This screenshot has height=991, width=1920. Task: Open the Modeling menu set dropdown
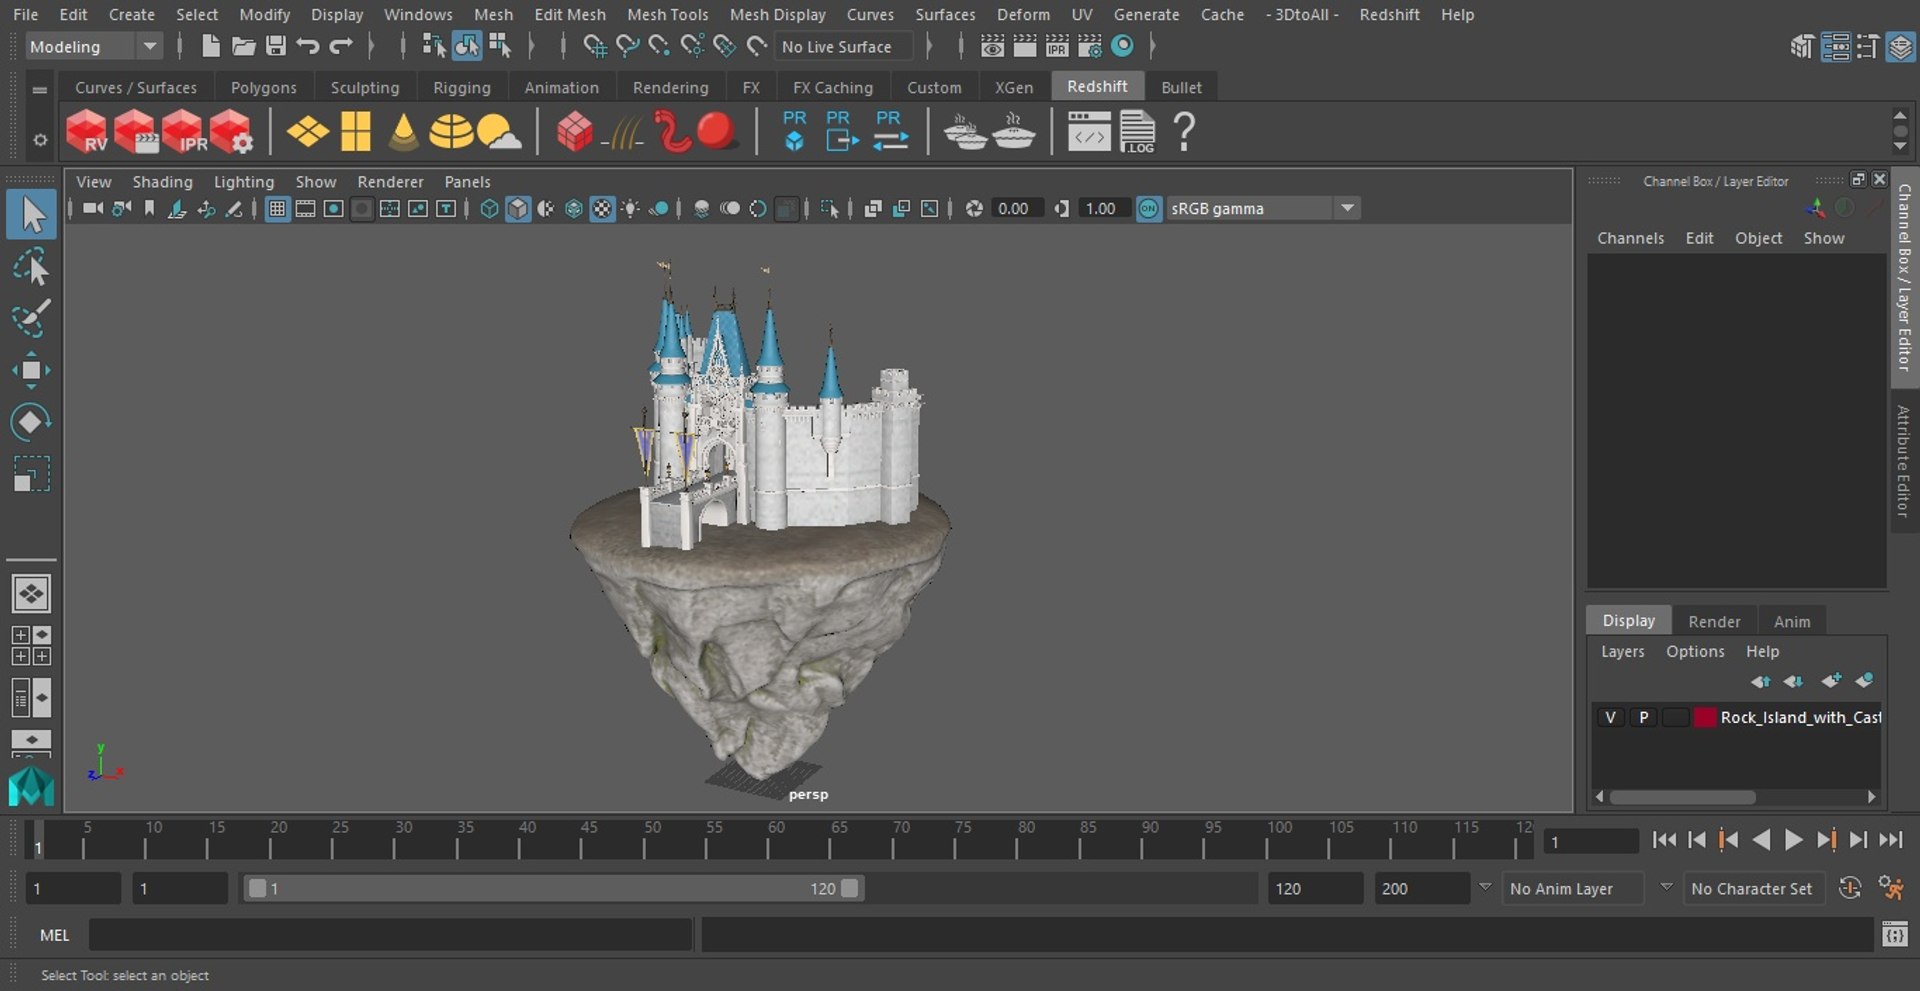point(92,46)
